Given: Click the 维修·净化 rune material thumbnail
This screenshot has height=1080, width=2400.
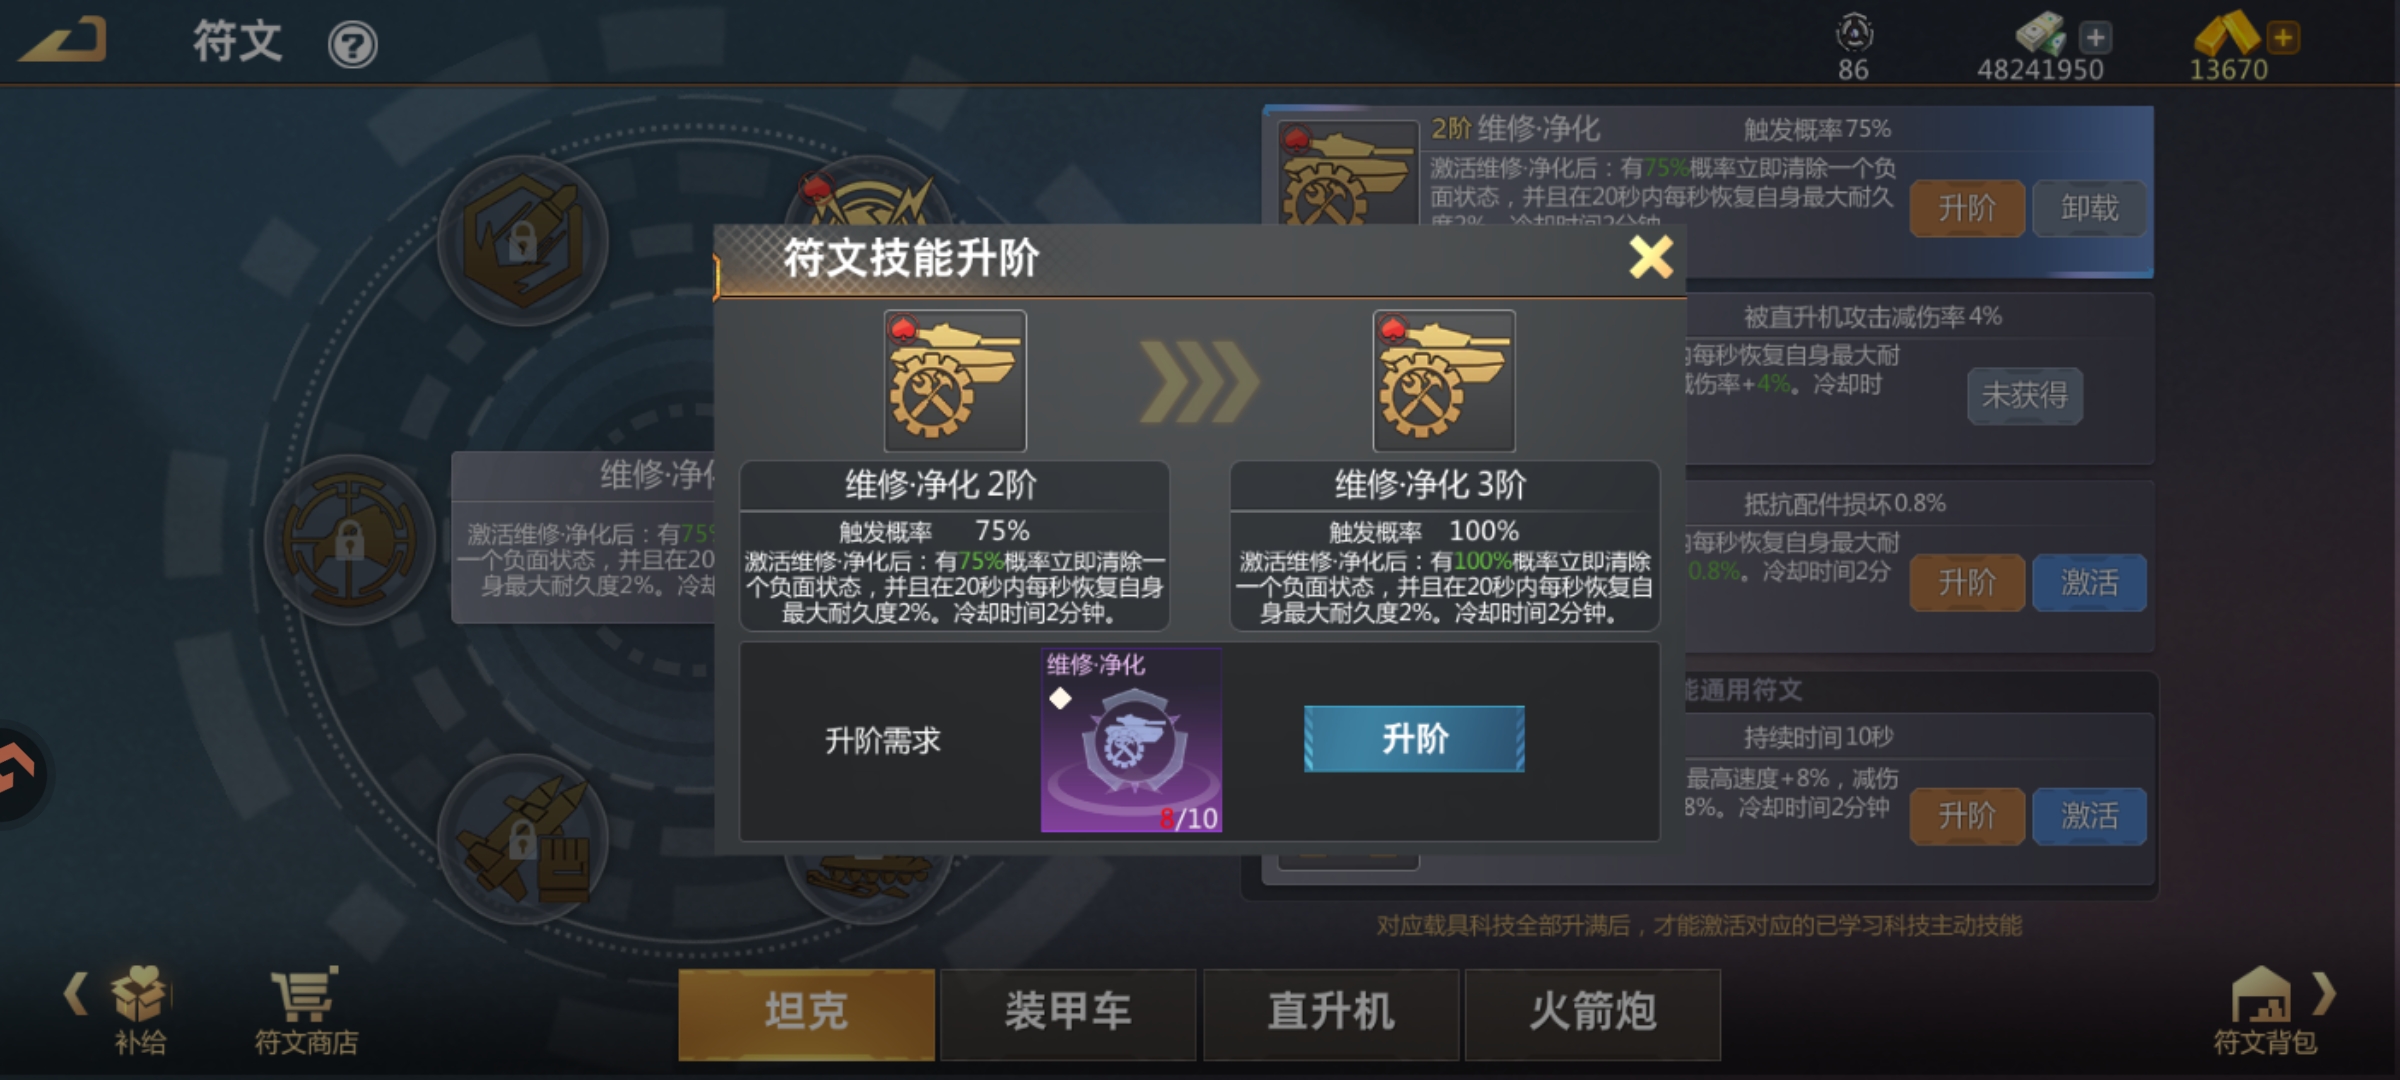Looking at the screenshot, I should (x=1131, y=740).
